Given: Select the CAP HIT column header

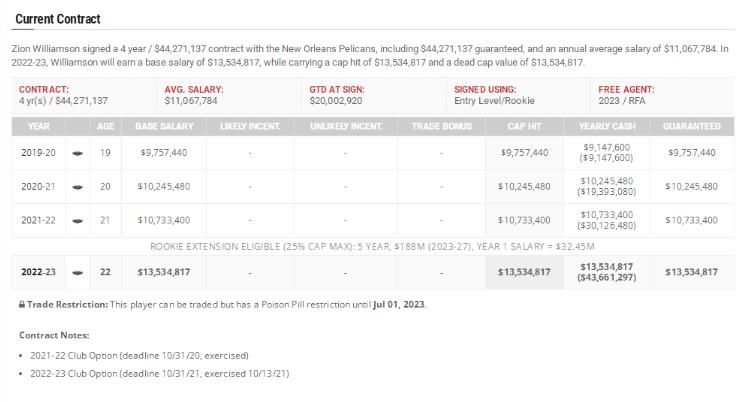Looking at the screenshot, I should point(524,126).
